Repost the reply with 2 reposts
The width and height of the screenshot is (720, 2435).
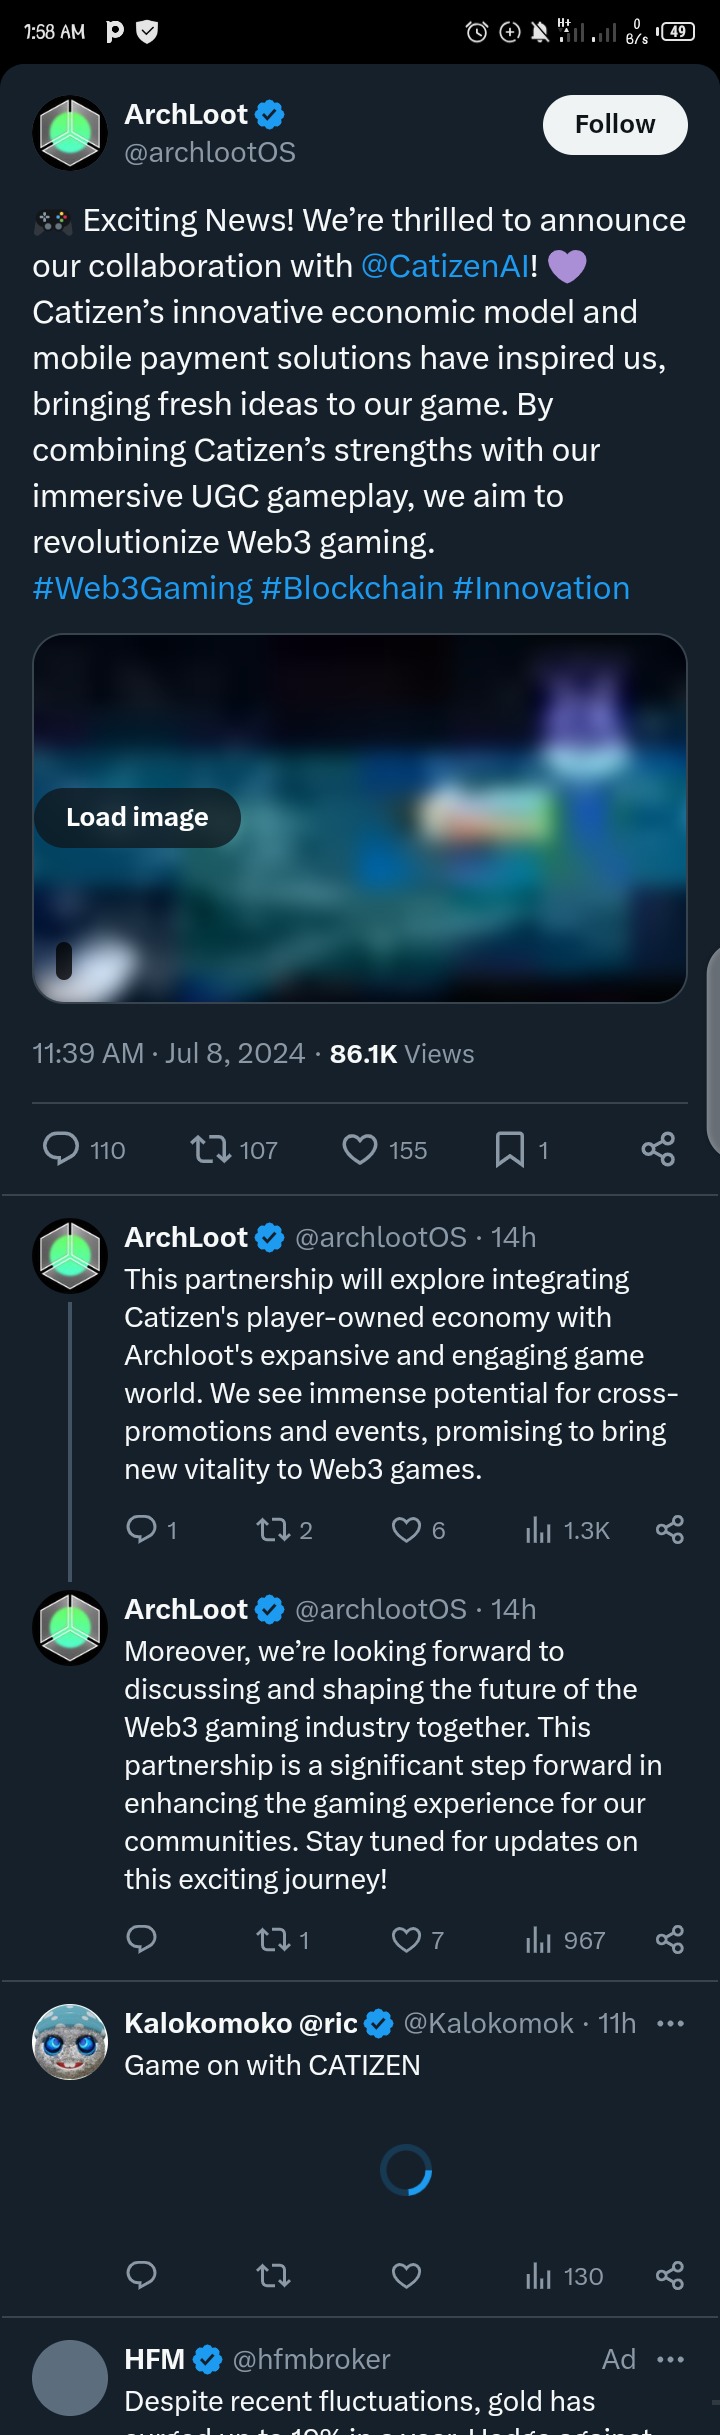[272, 1530]
